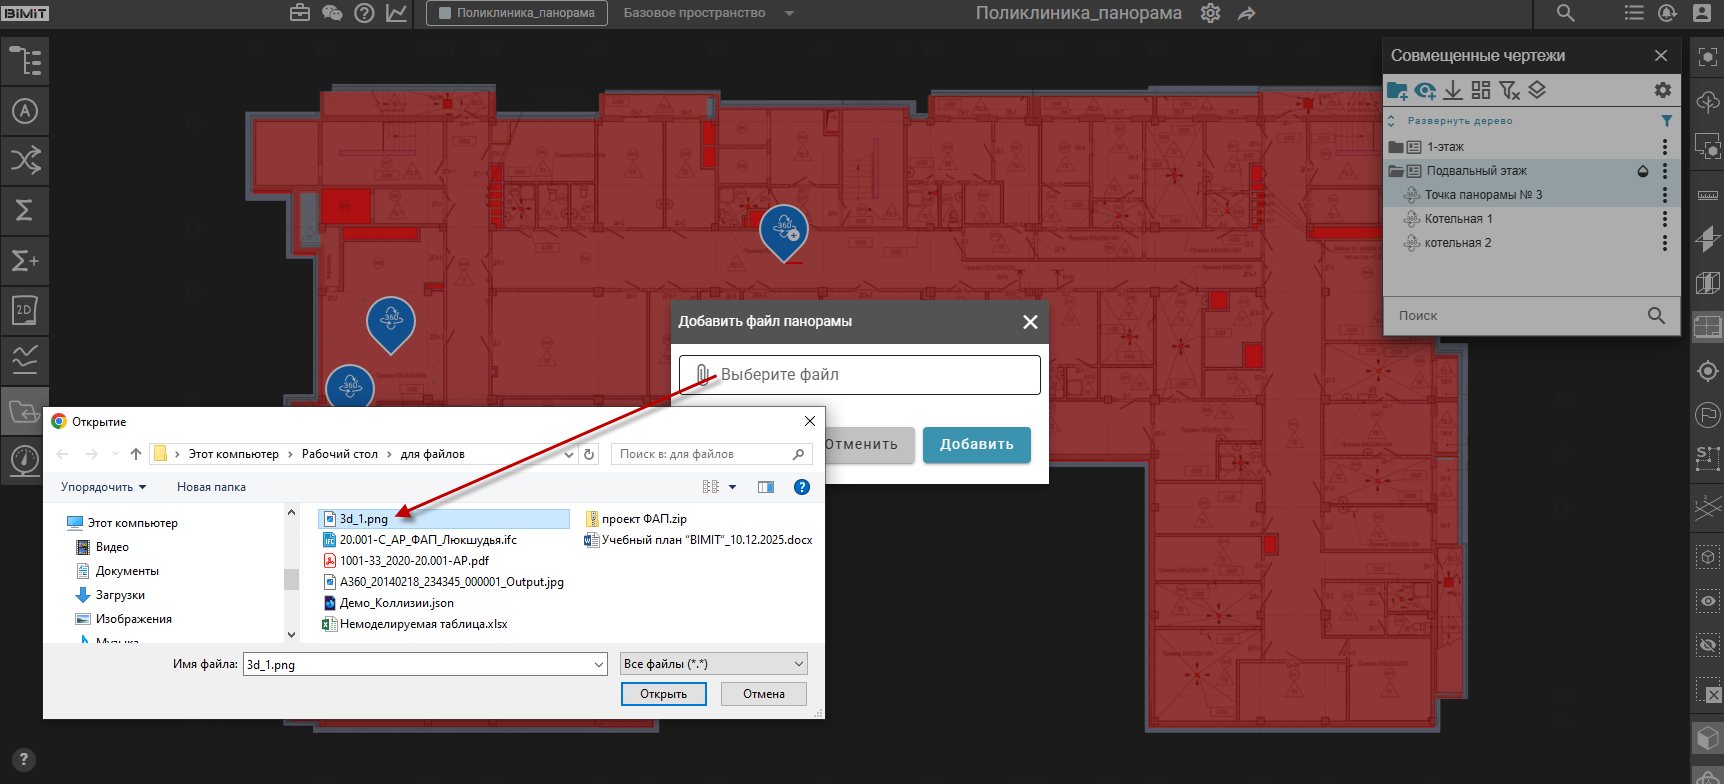The width and height of the screenshot is (1724, 784).
Task: Click the download icon in drawings panel
Action: point(1453,91)
